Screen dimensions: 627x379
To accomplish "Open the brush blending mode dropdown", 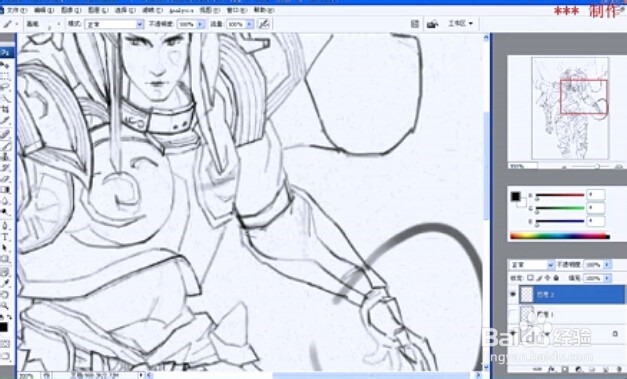I will [114, 24].
